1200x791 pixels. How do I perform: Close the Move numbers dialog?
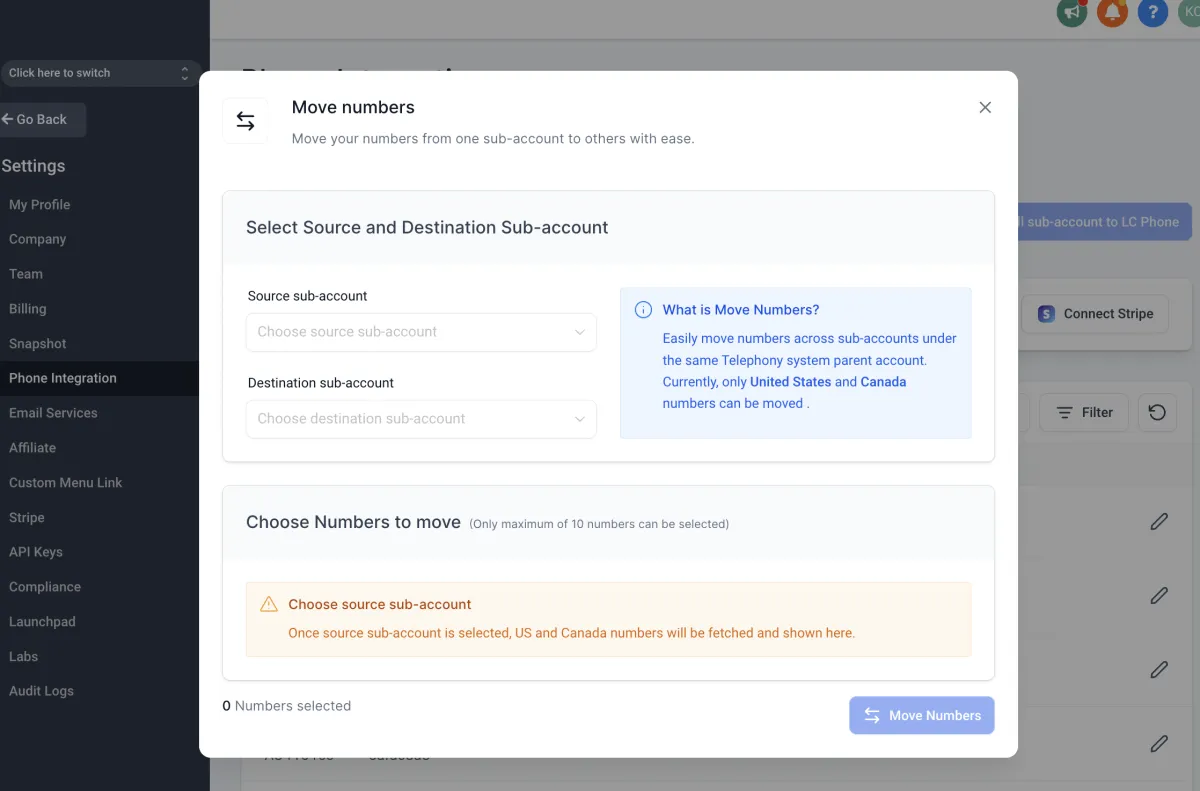[985, 107]
